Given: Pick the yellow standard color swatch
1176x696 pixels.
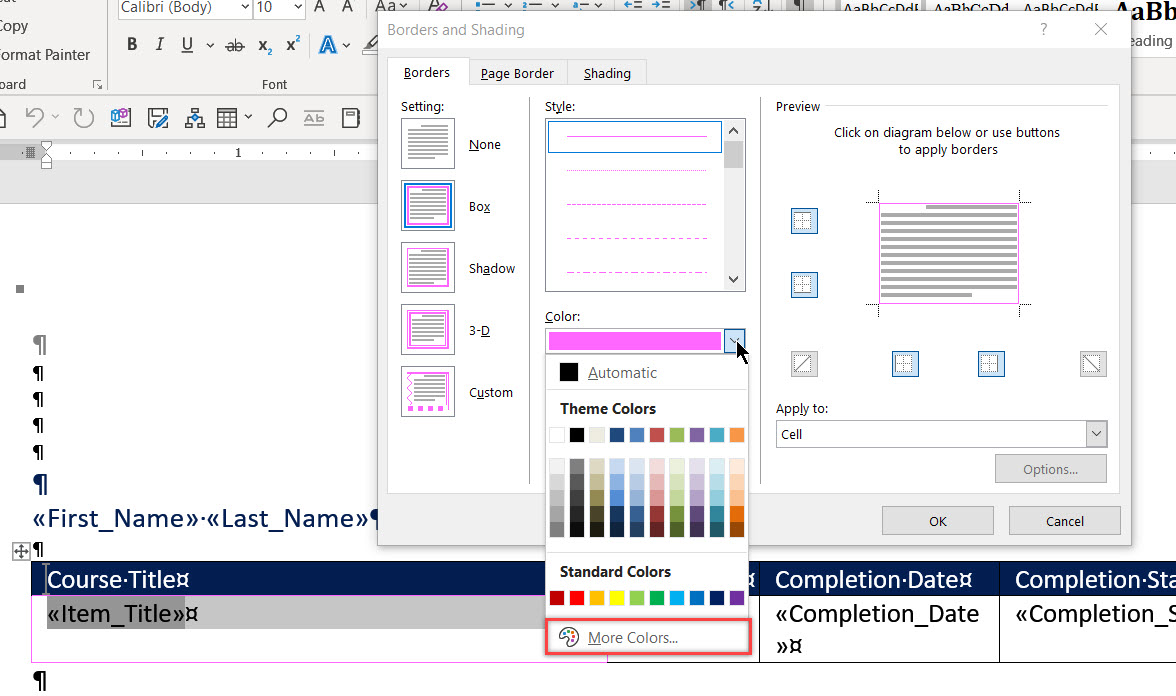Looking at the screenshot, I should coord(616,598).
